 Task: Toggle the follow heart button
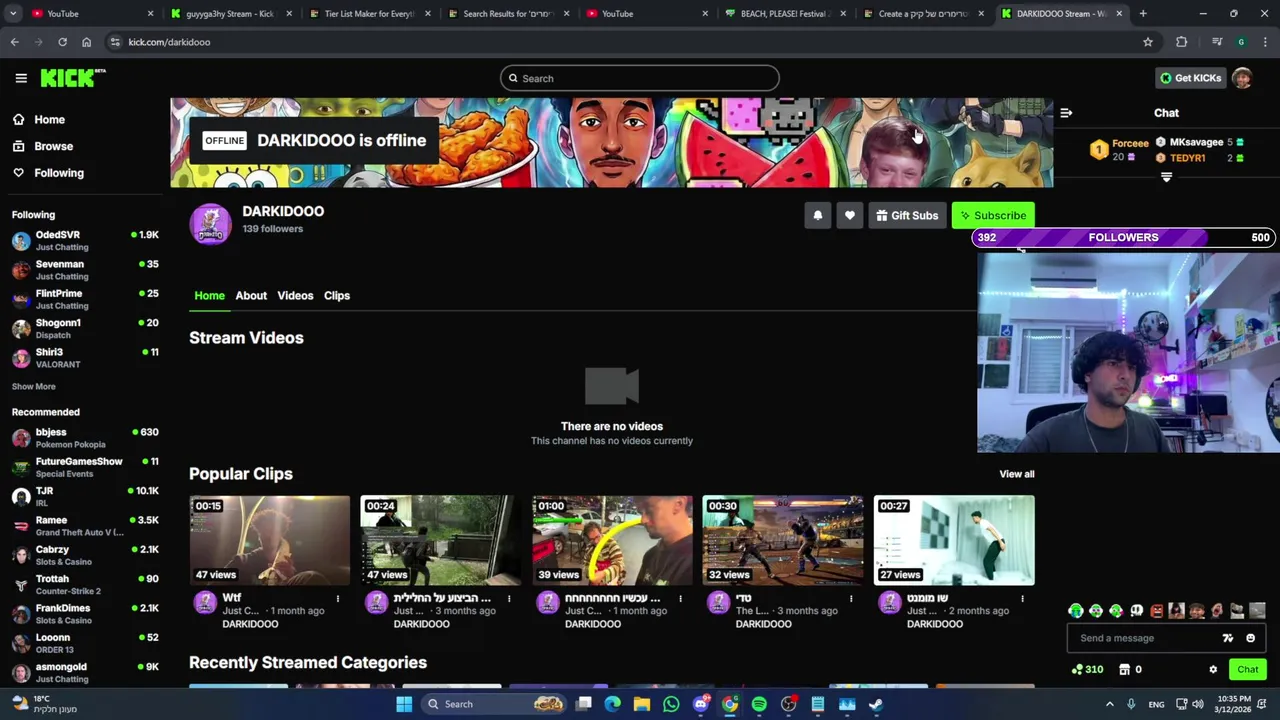tap(850, 215)
